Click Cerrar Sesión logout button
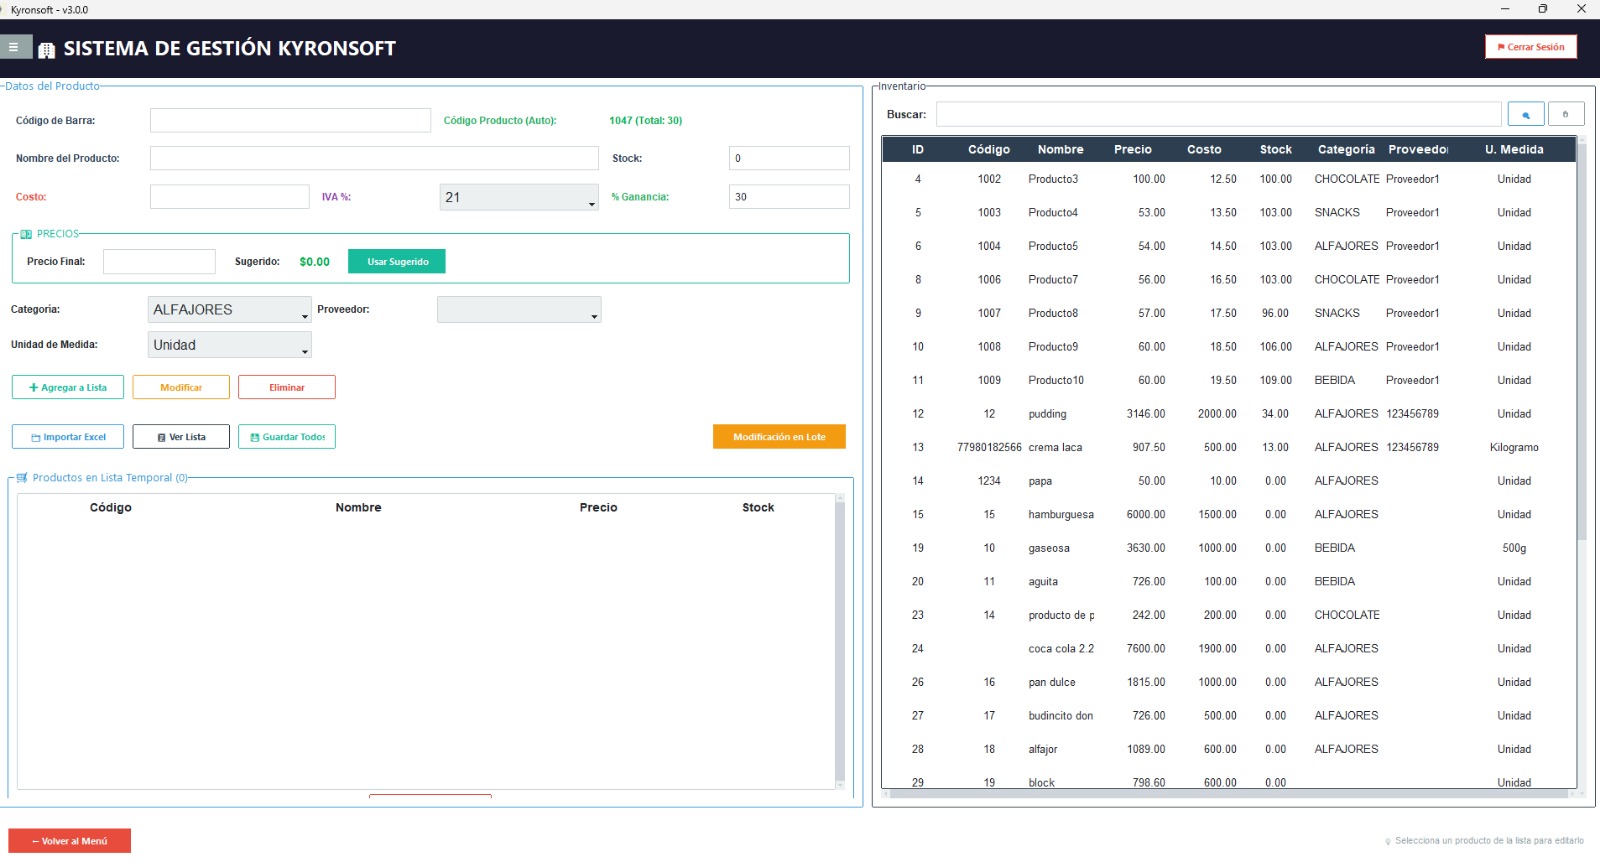 1530,47
